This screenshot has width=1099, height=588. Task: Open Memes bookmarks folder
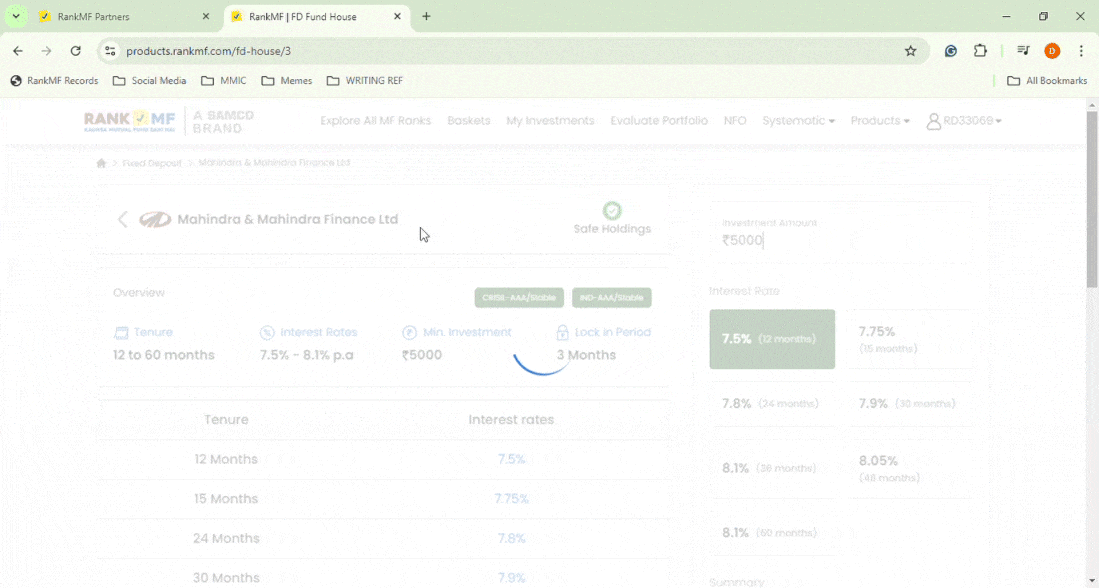[x=287, y=81]
